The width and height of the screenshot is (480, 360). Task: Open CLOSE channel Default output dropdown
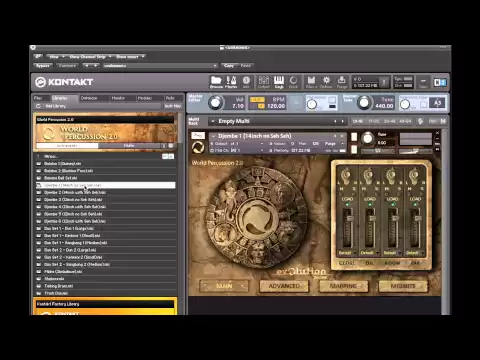[x=347, y=253]
